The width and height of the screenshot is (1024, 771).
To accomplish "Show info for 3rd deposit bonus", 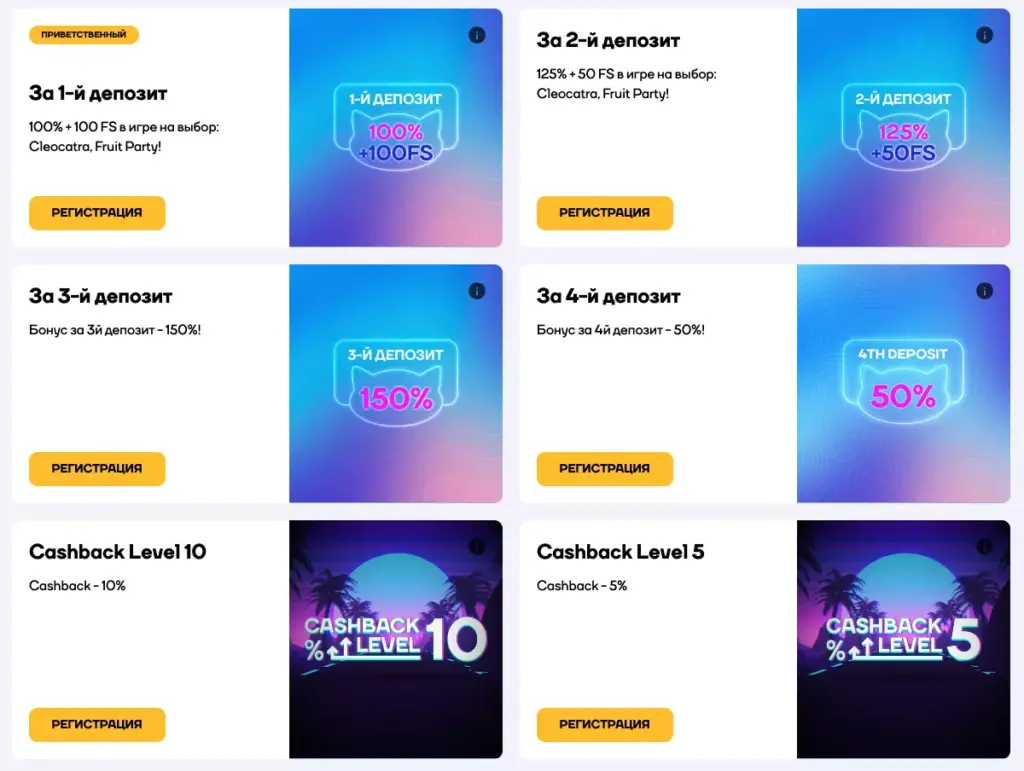I will [477, 291].
